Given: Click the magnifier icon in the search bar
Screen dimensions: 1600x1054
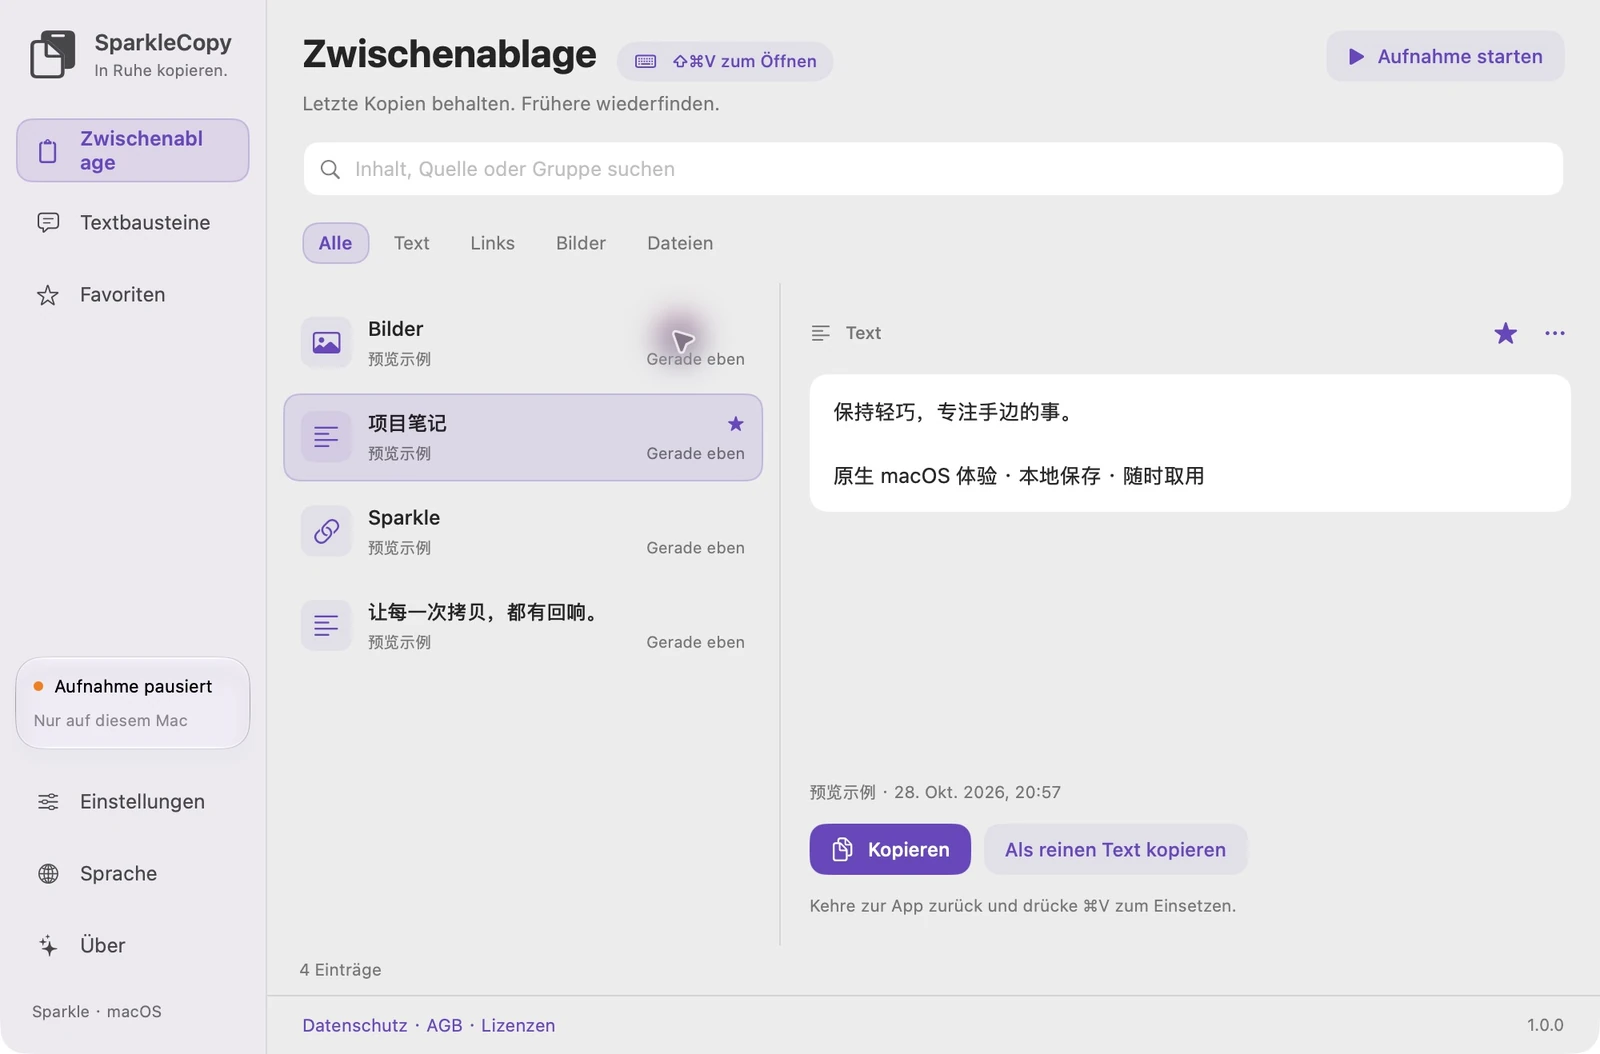Looking at the screenshot, I should click(330, 170).
